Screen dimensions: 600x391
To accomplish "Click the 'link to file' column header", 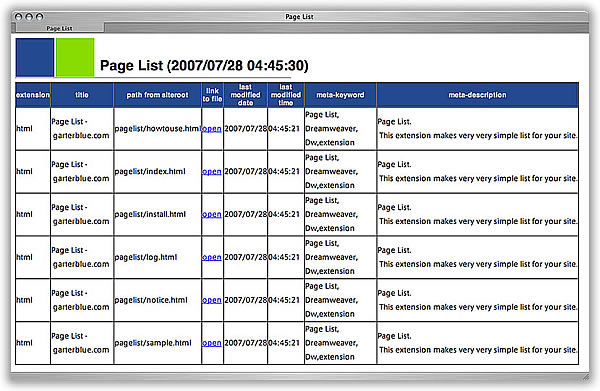I will 212,95.
